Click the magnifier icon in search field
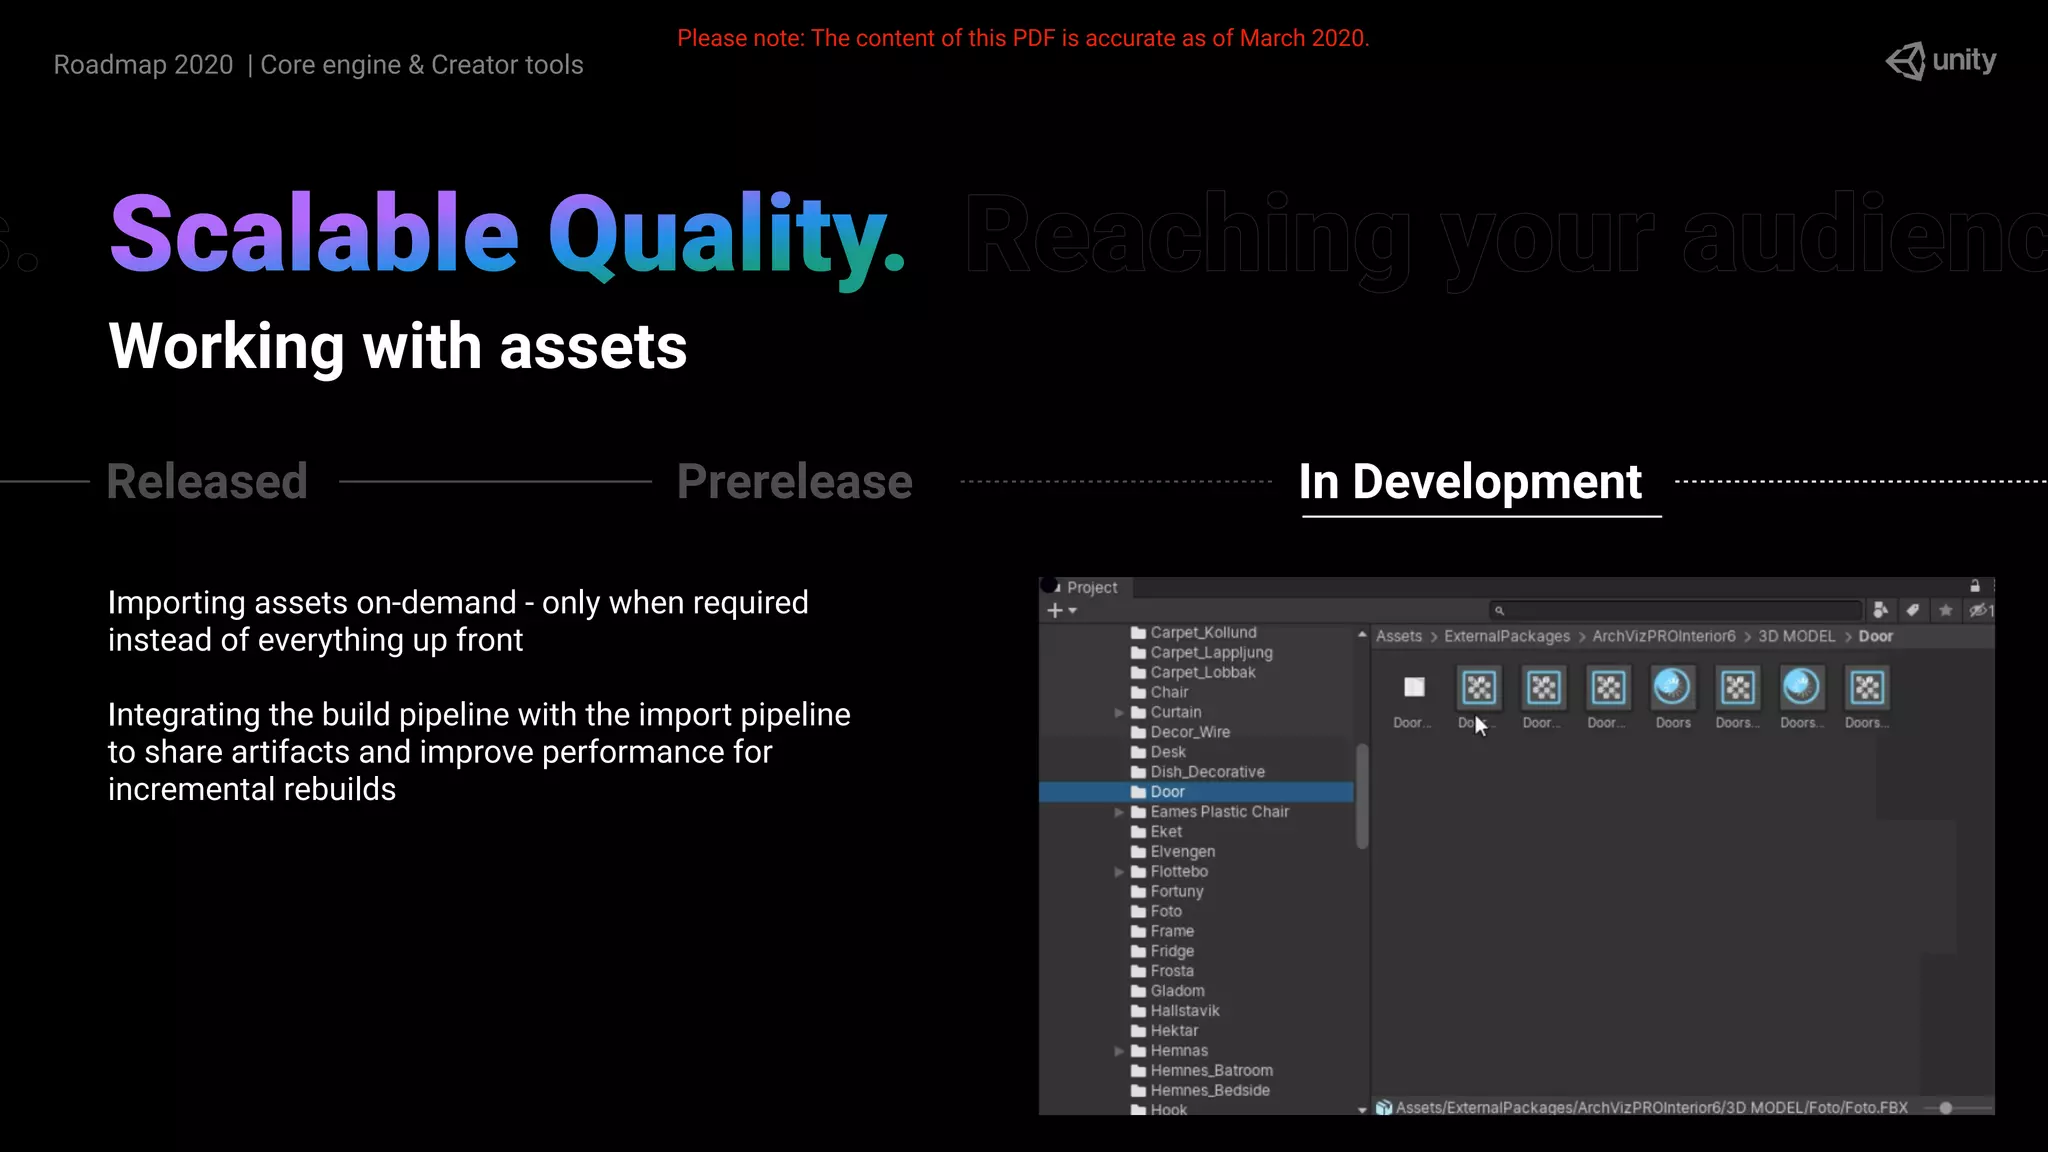2048x1152 pixels. point(1499,610)
